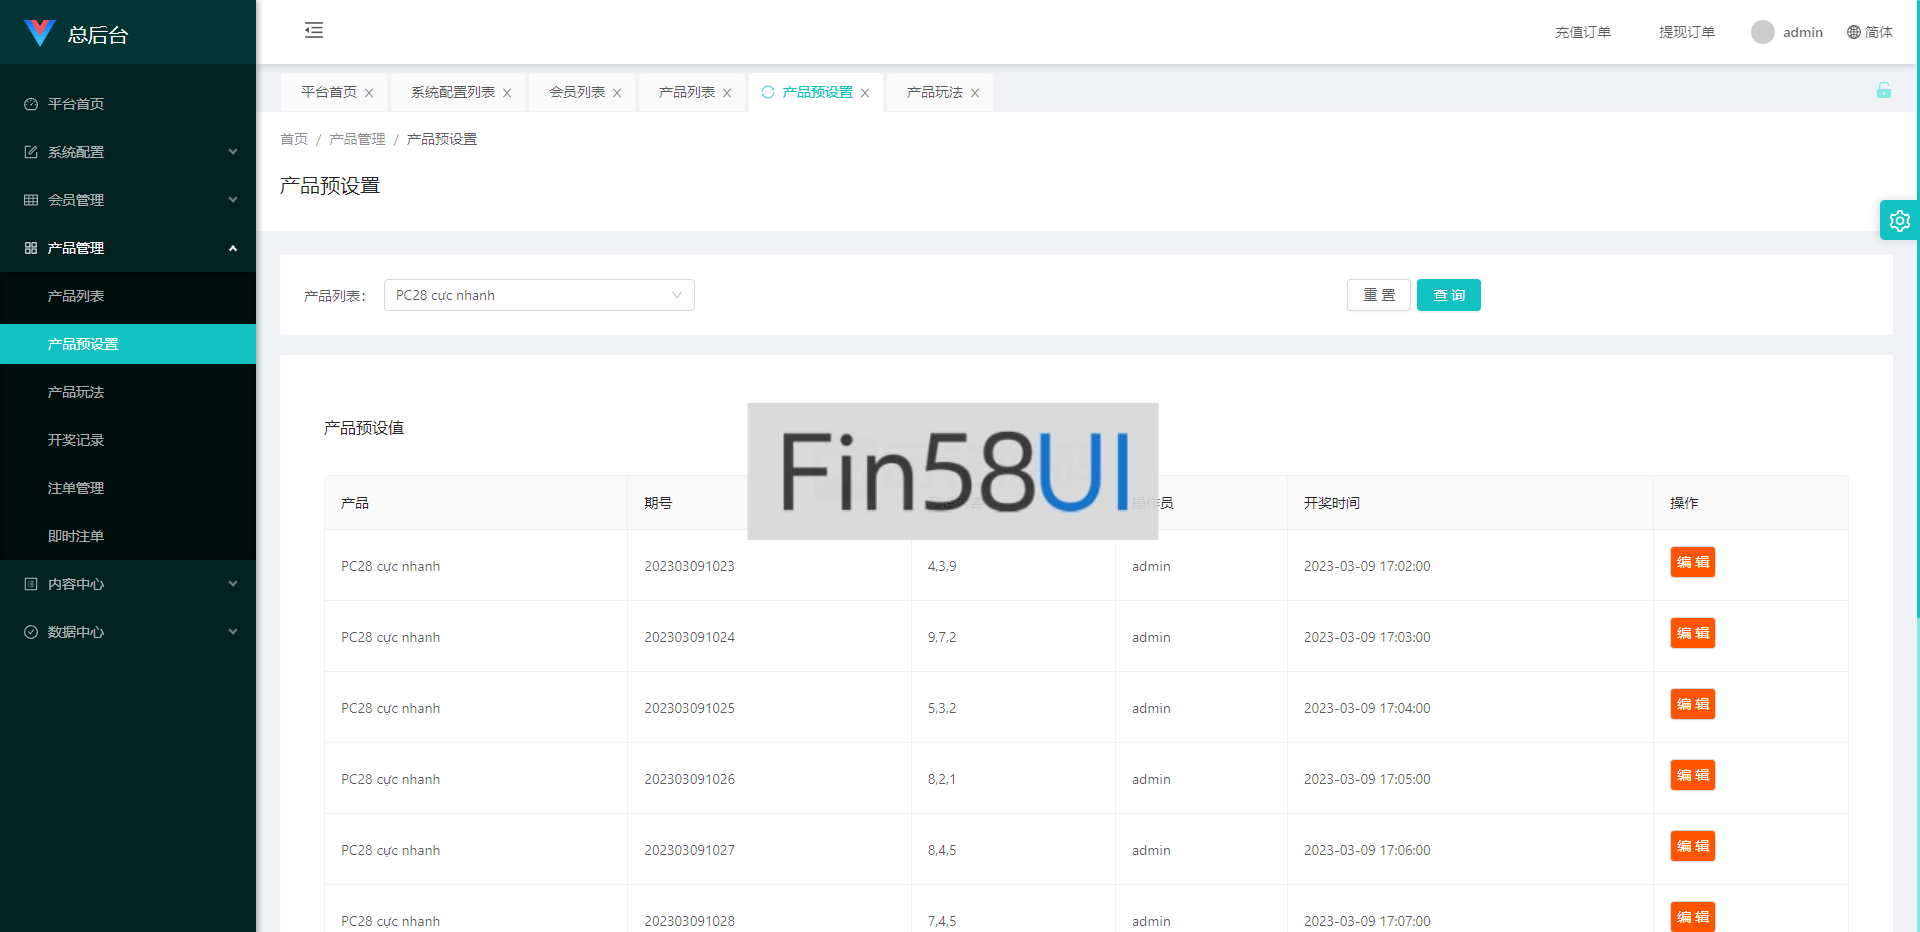Open the 充值订单 link in header

(x=1582, y=32)
